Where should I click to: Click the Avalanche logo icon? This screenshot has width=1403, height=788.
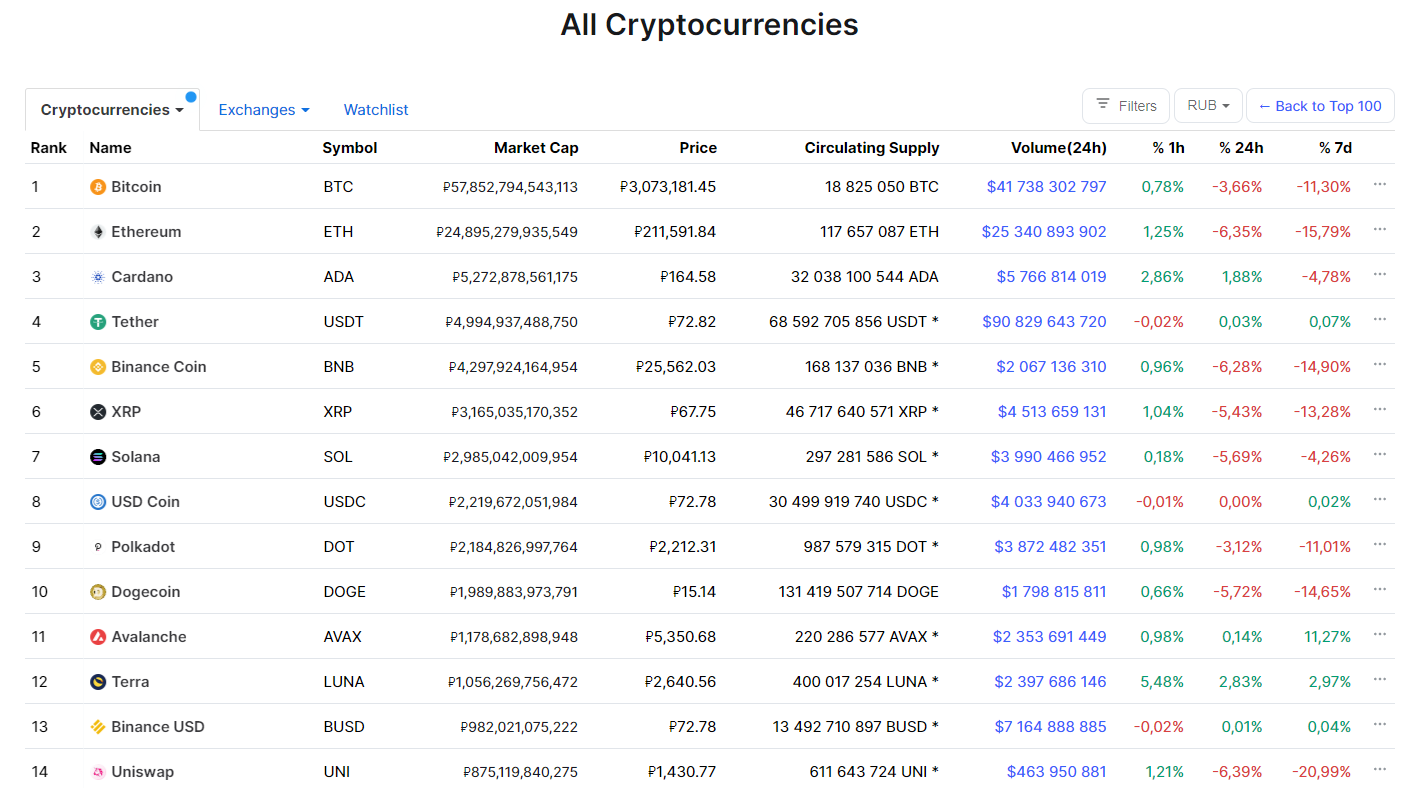pyautogui.click(x=98, y=637)
